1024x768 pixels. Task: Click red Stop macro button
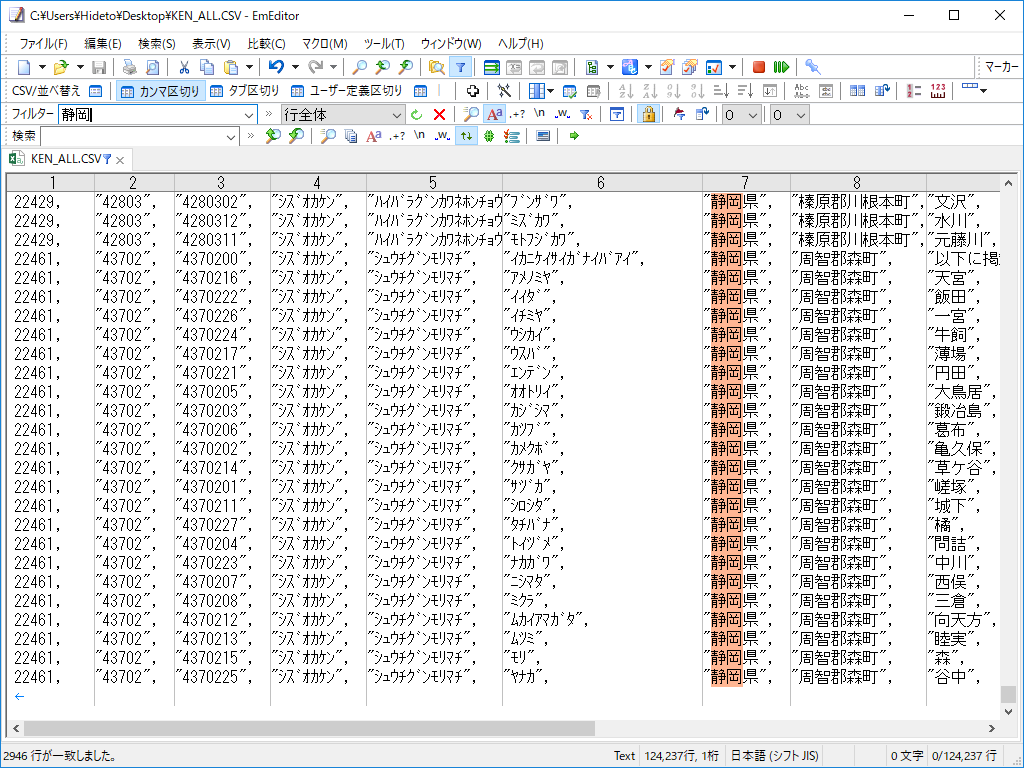coord(758,67)
